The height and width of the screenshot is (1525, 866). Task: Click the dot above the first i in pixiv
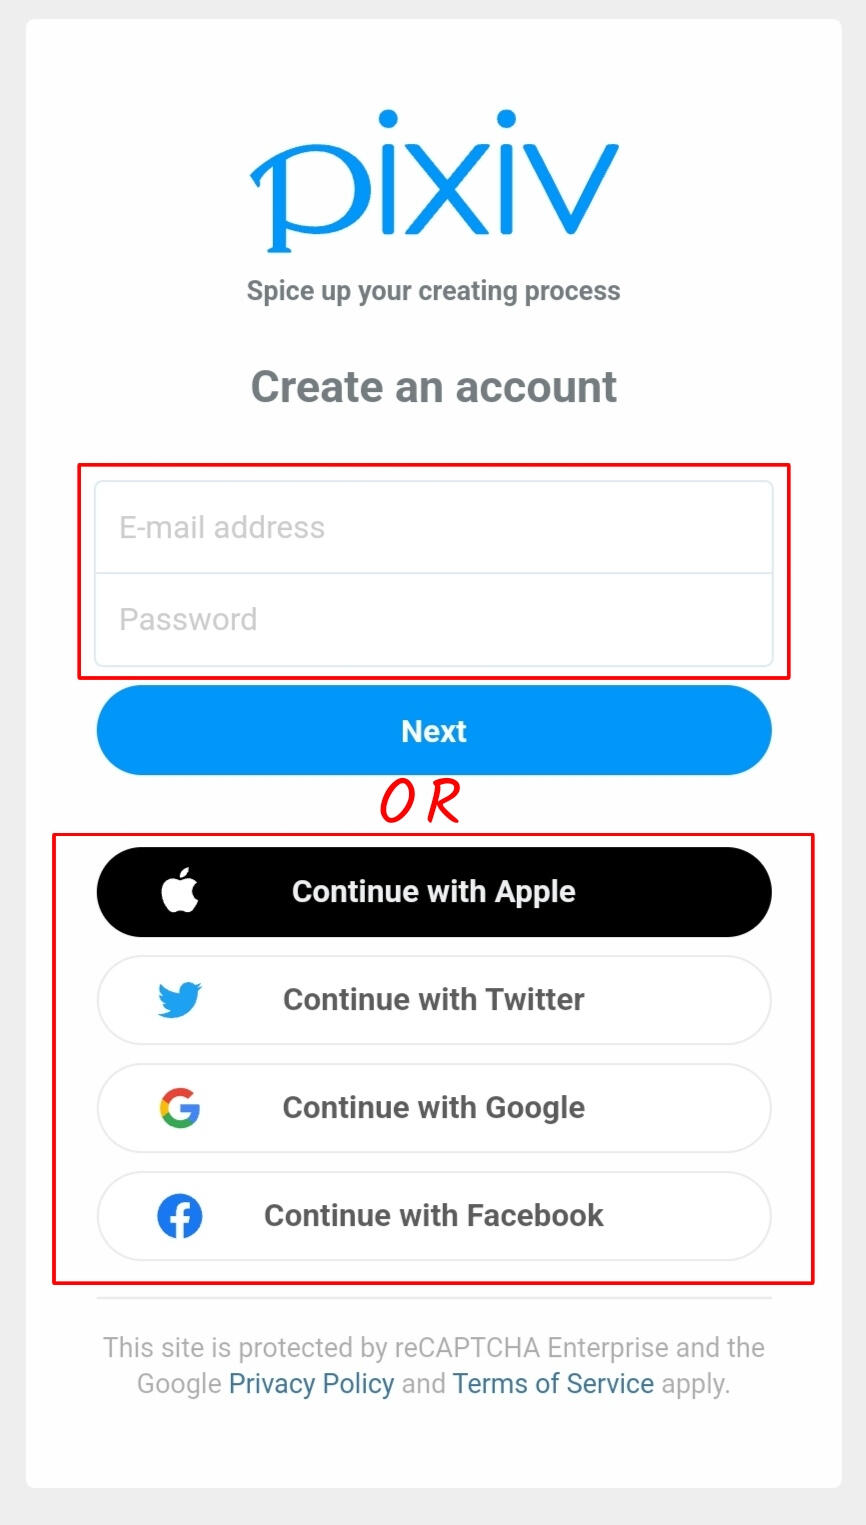(388, 119)
